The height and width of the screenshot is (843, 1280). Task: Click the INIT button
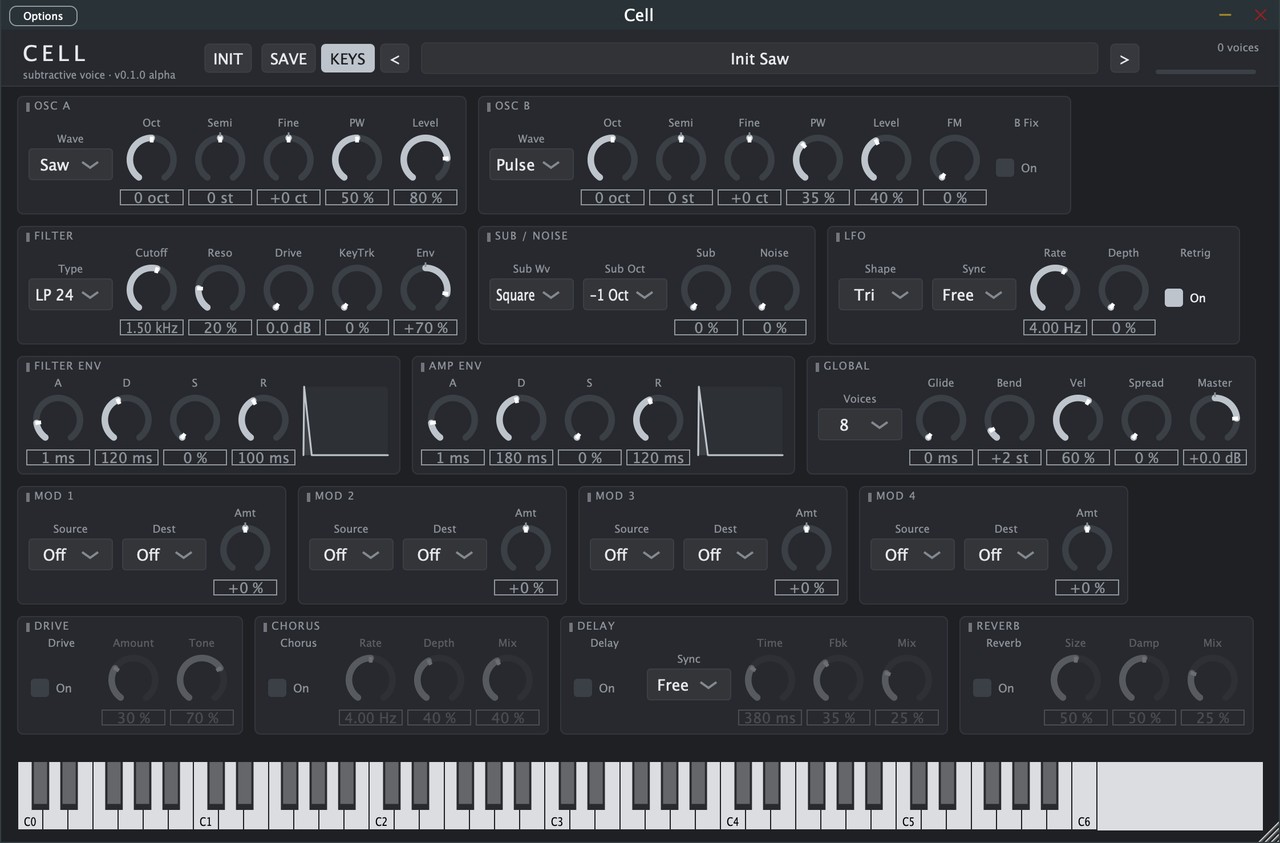[228, 59]
